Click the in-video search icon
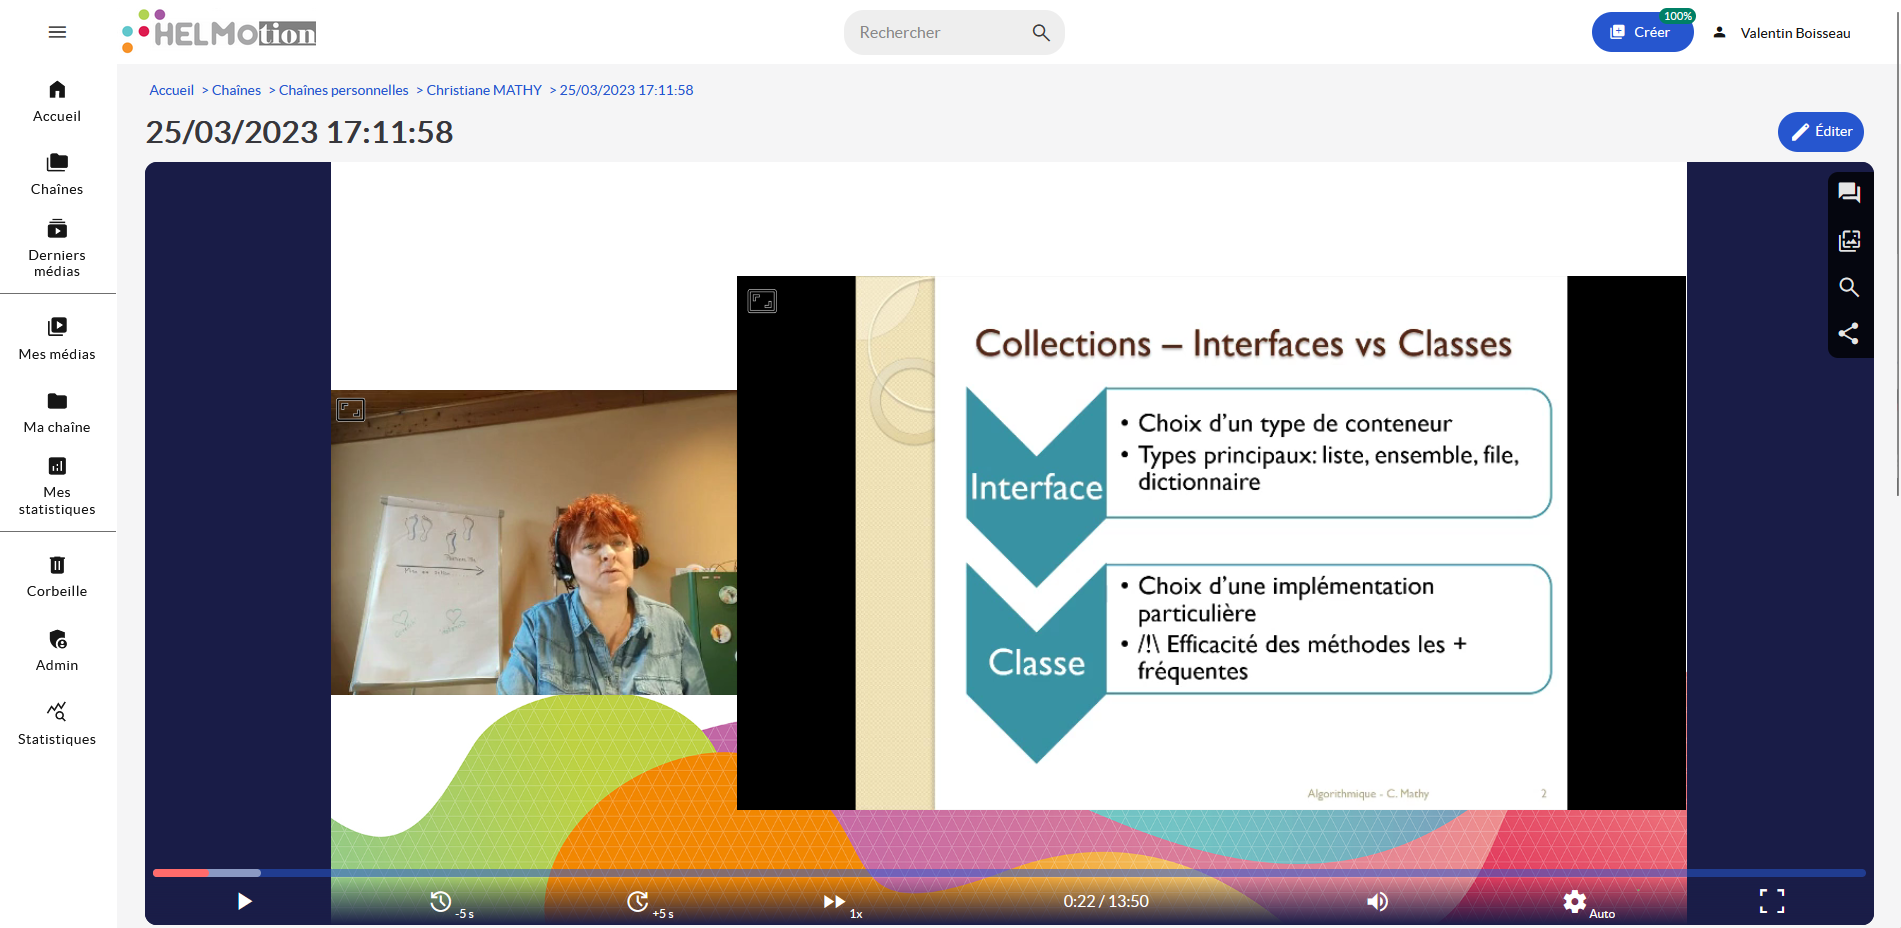1901x928 pixels. [x=1849, y=287]
